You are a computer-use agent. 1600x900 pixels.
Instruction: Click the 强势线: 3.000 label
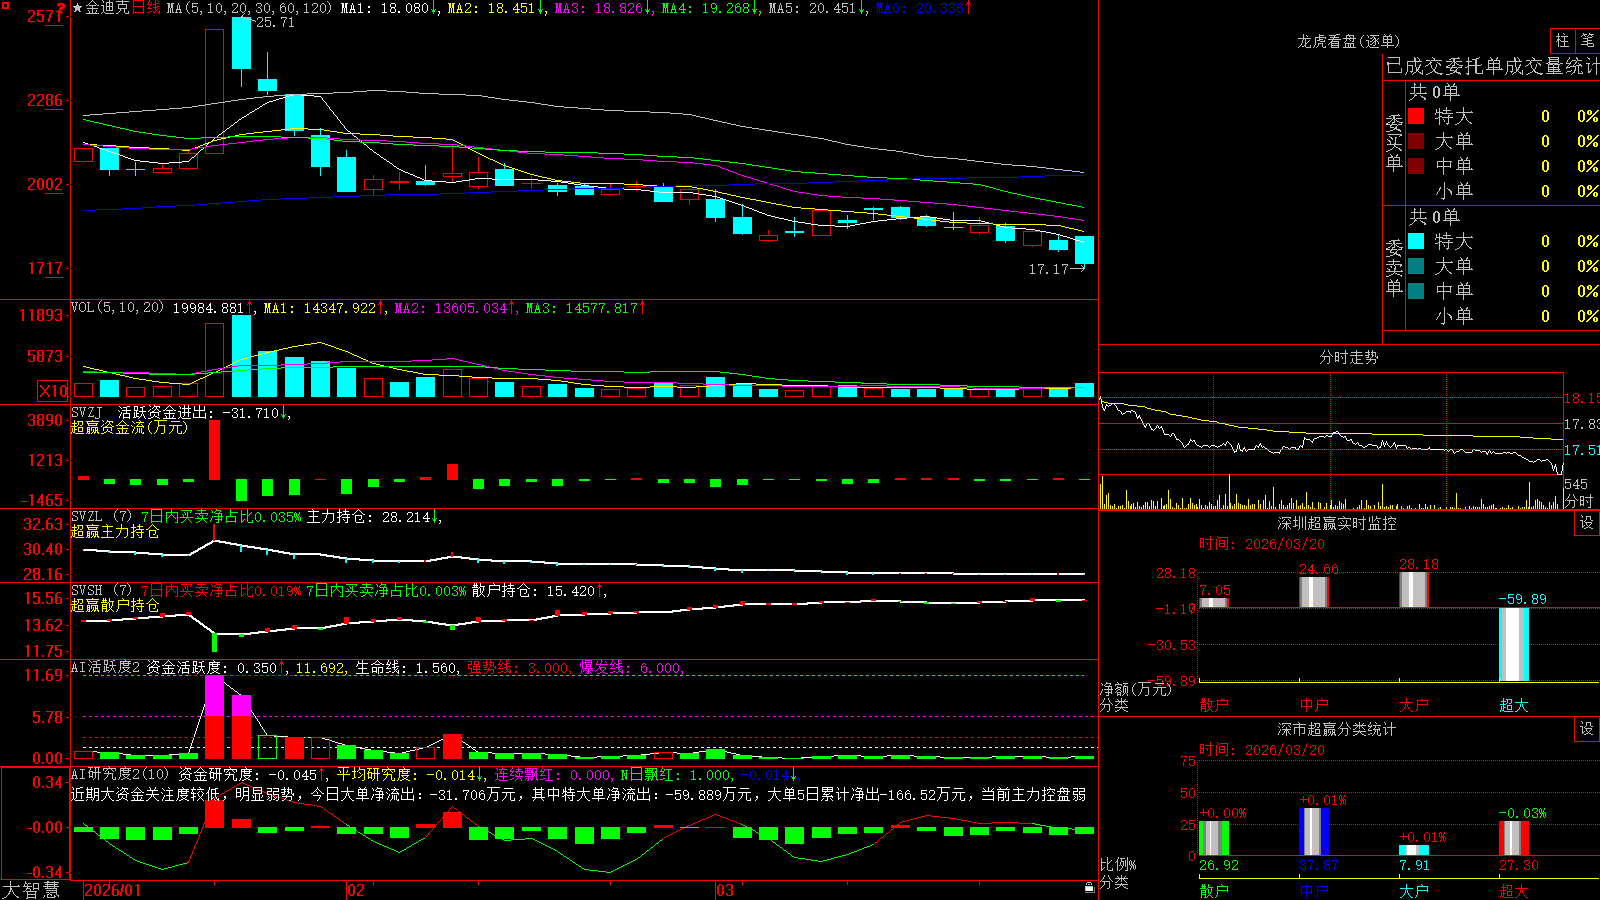(x=520, y=668)
